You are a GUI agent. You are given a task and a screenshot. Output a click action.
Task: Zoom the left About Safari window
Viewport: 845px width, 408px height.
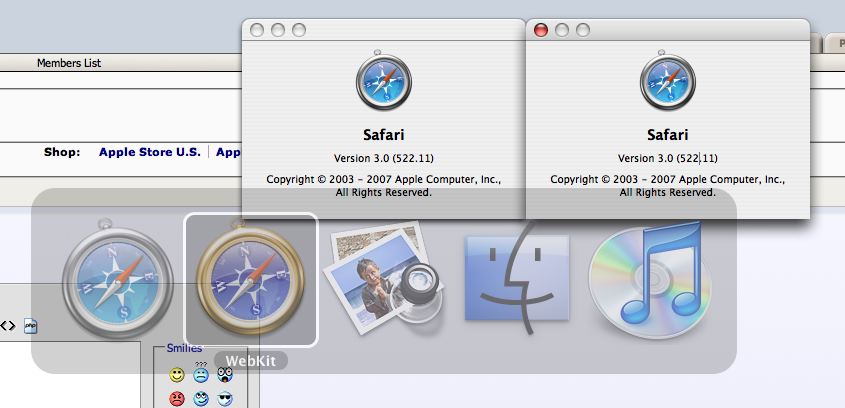[299, 30]
